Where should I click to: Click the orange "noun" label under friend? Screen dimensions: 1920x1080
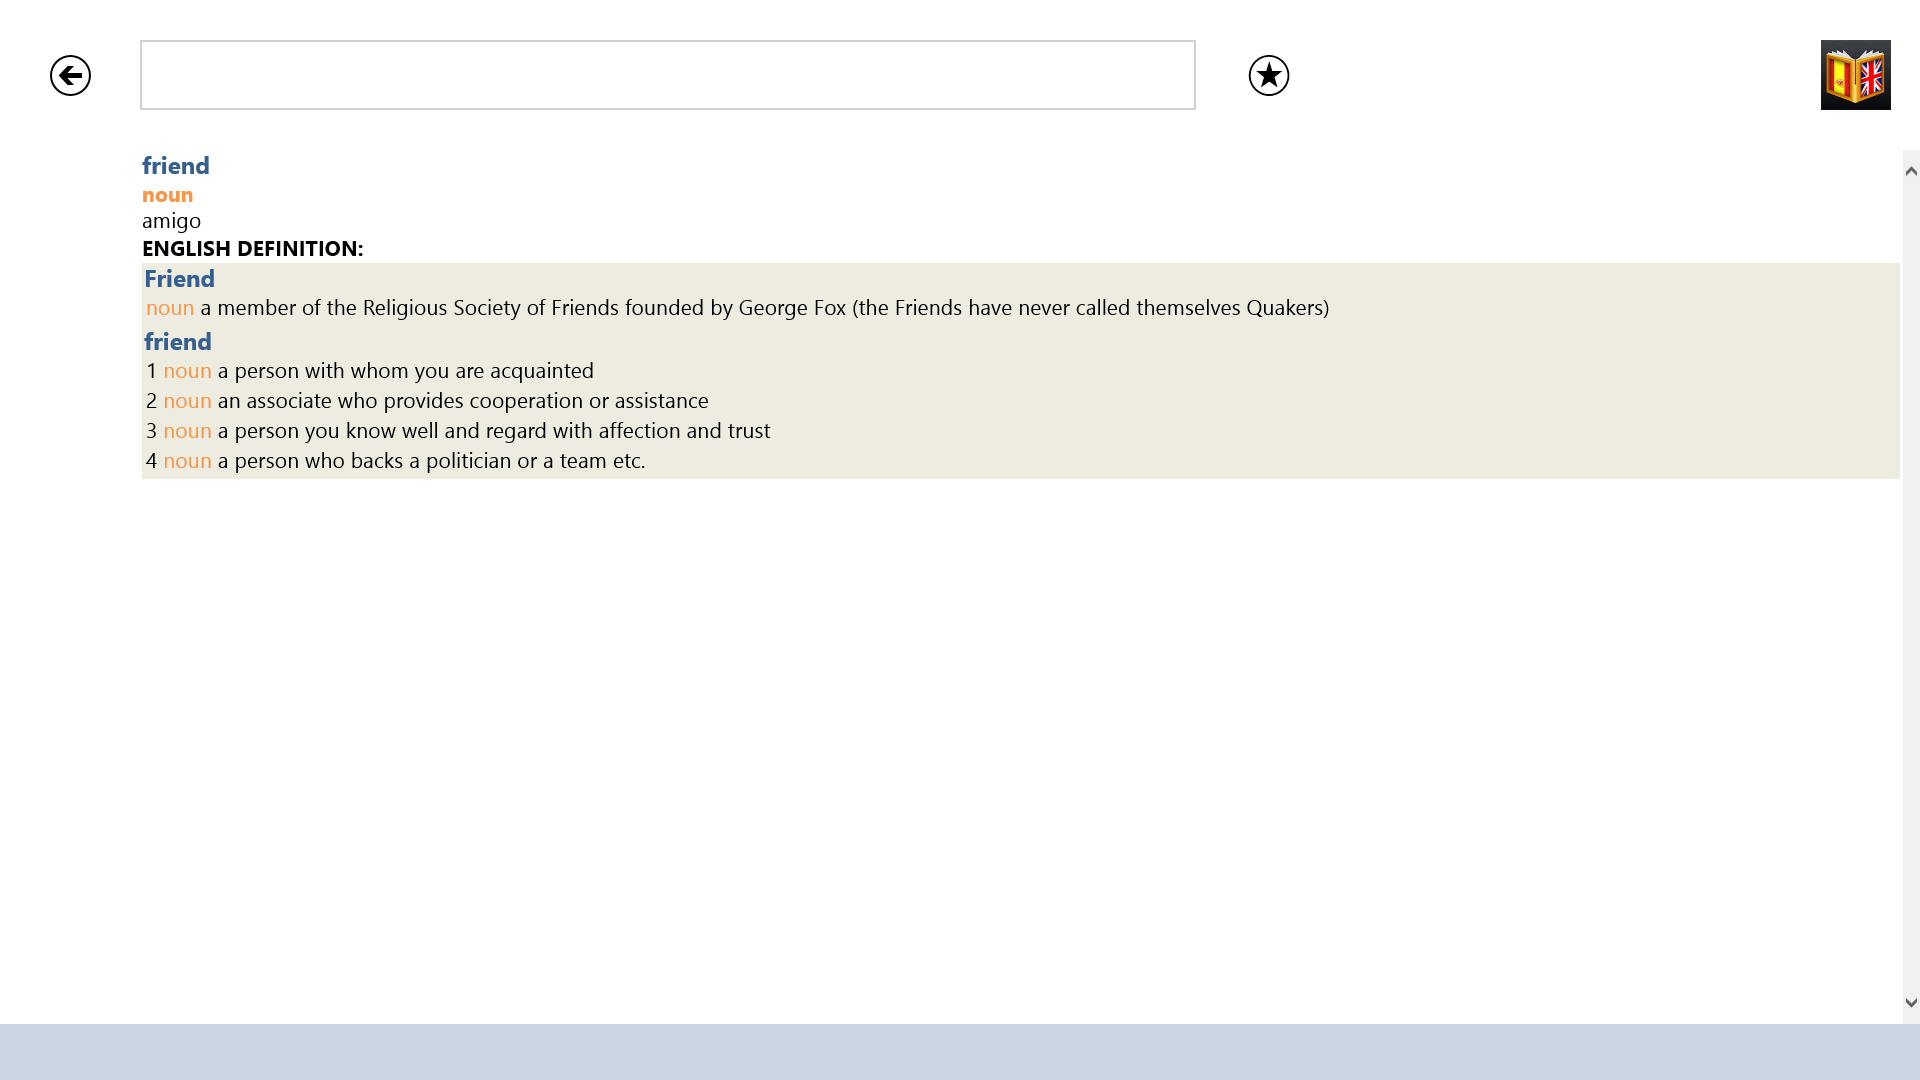tap(167, 195)
